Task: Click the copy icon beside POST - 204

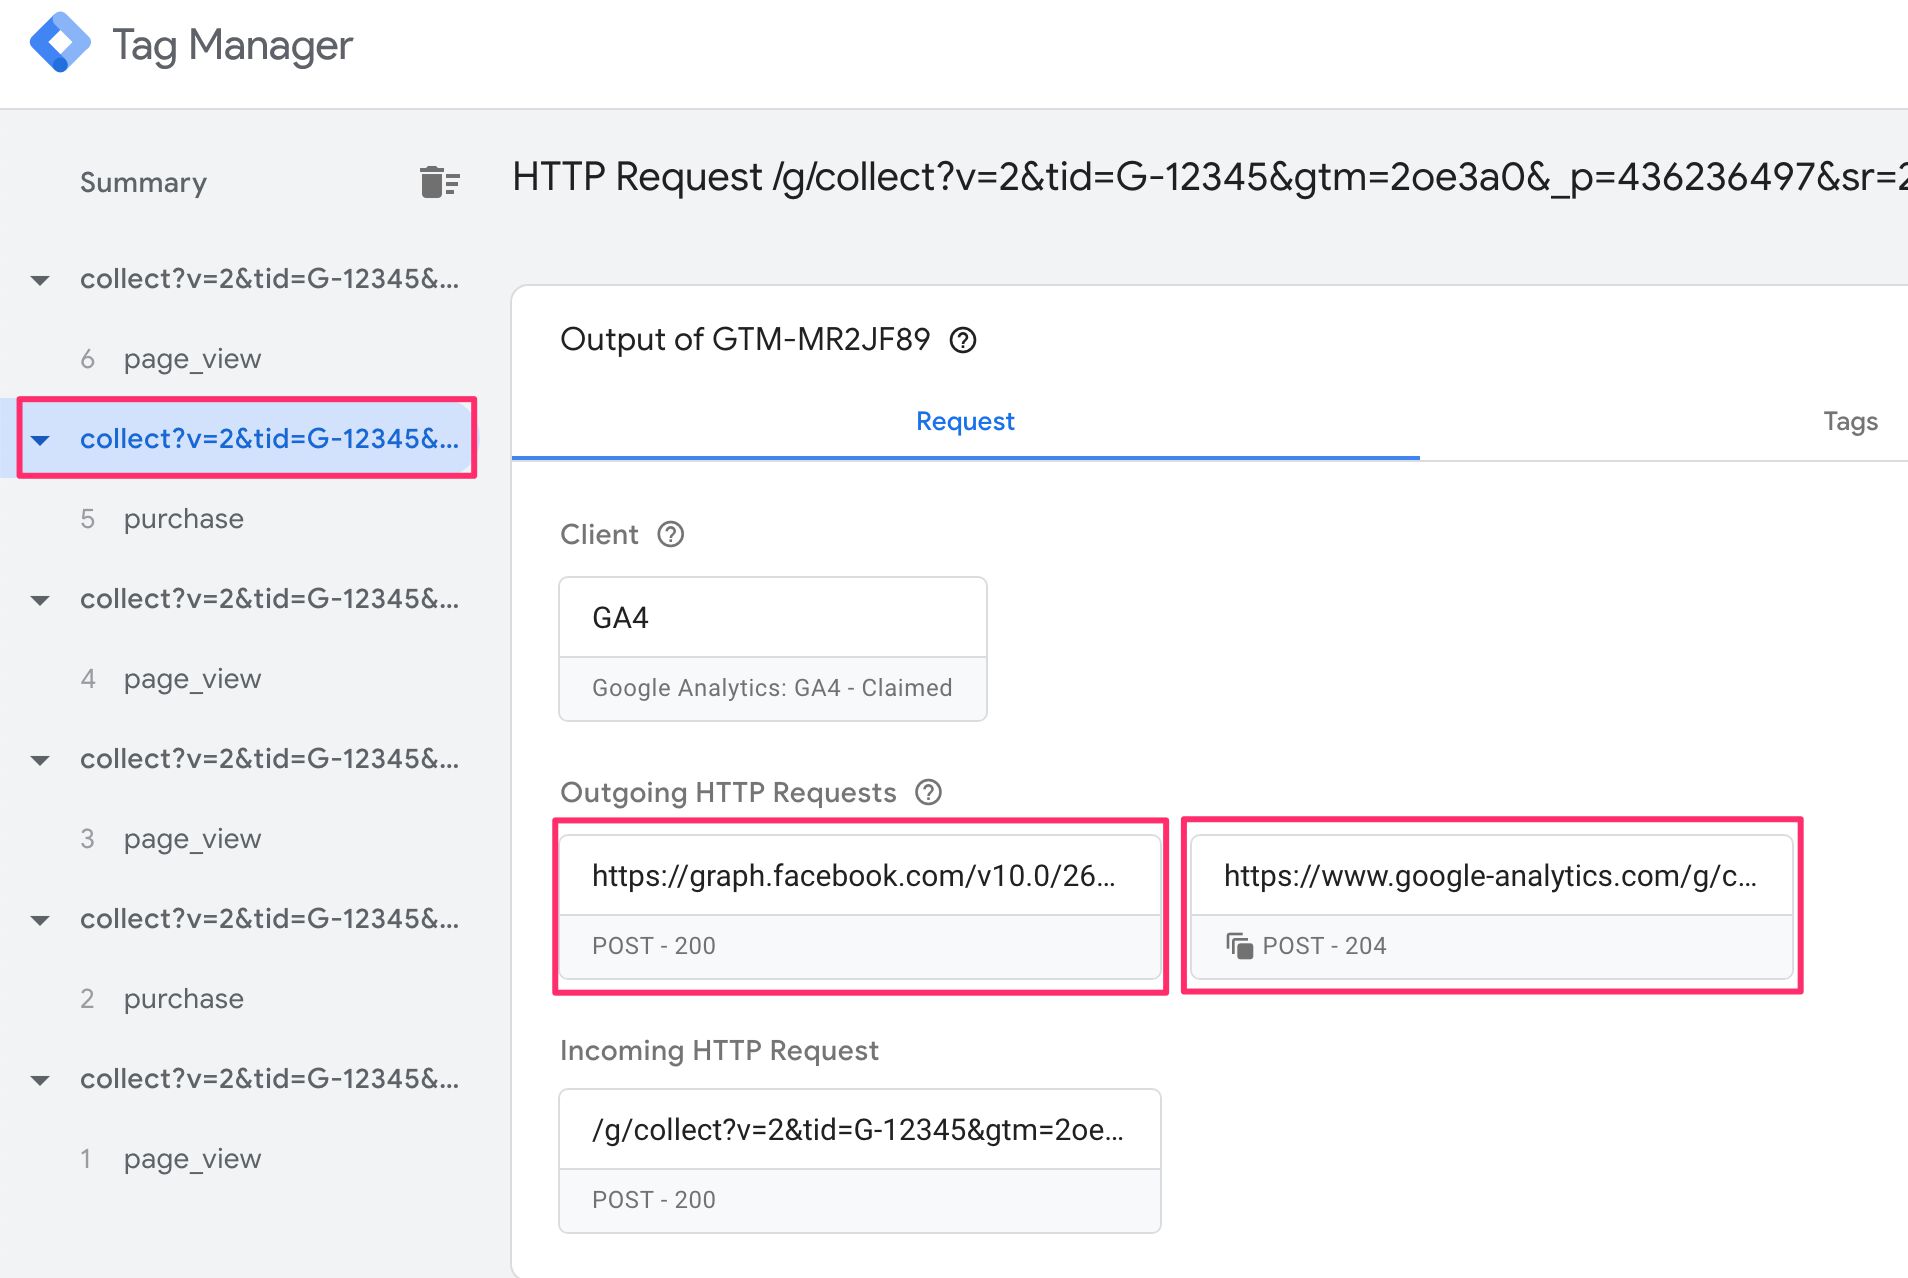Action: 1239,945
